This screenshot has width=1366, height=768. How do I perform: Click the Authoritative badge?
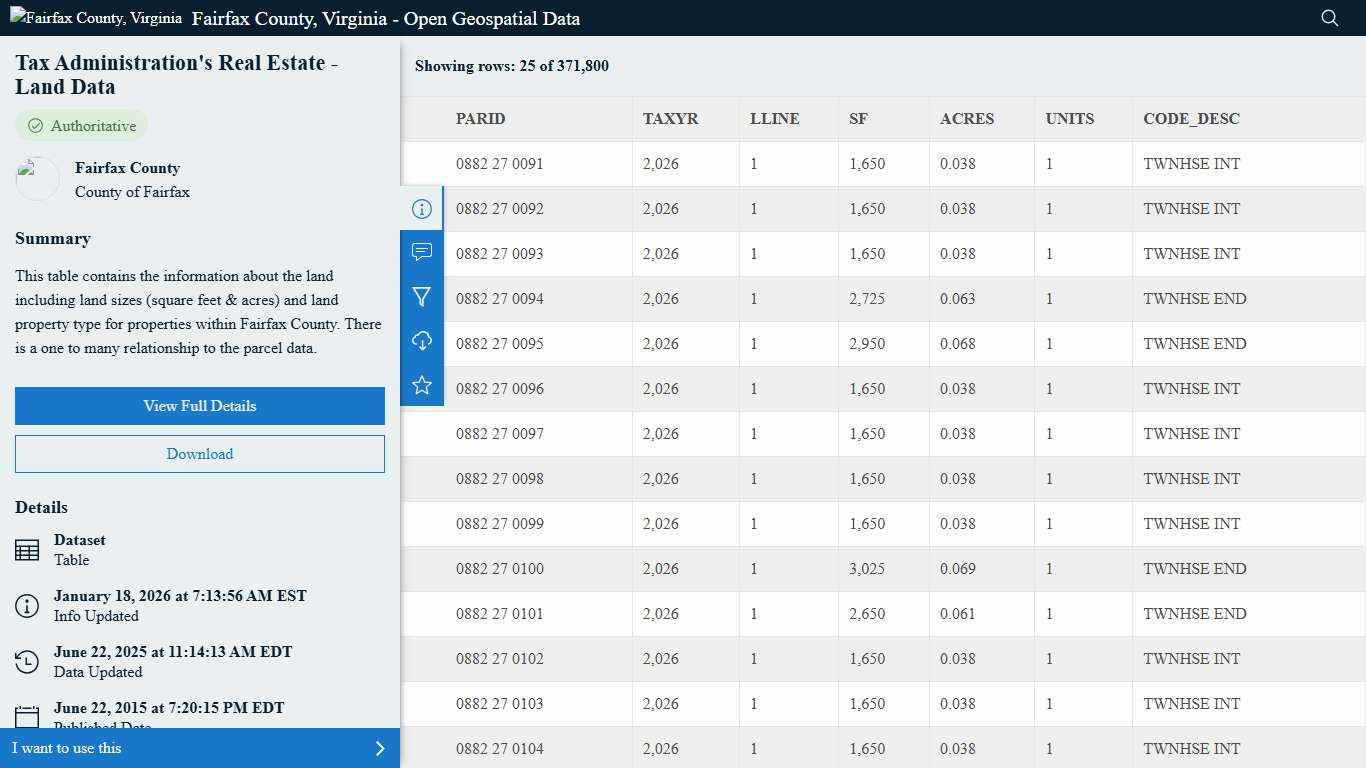(x=81, y=126)
